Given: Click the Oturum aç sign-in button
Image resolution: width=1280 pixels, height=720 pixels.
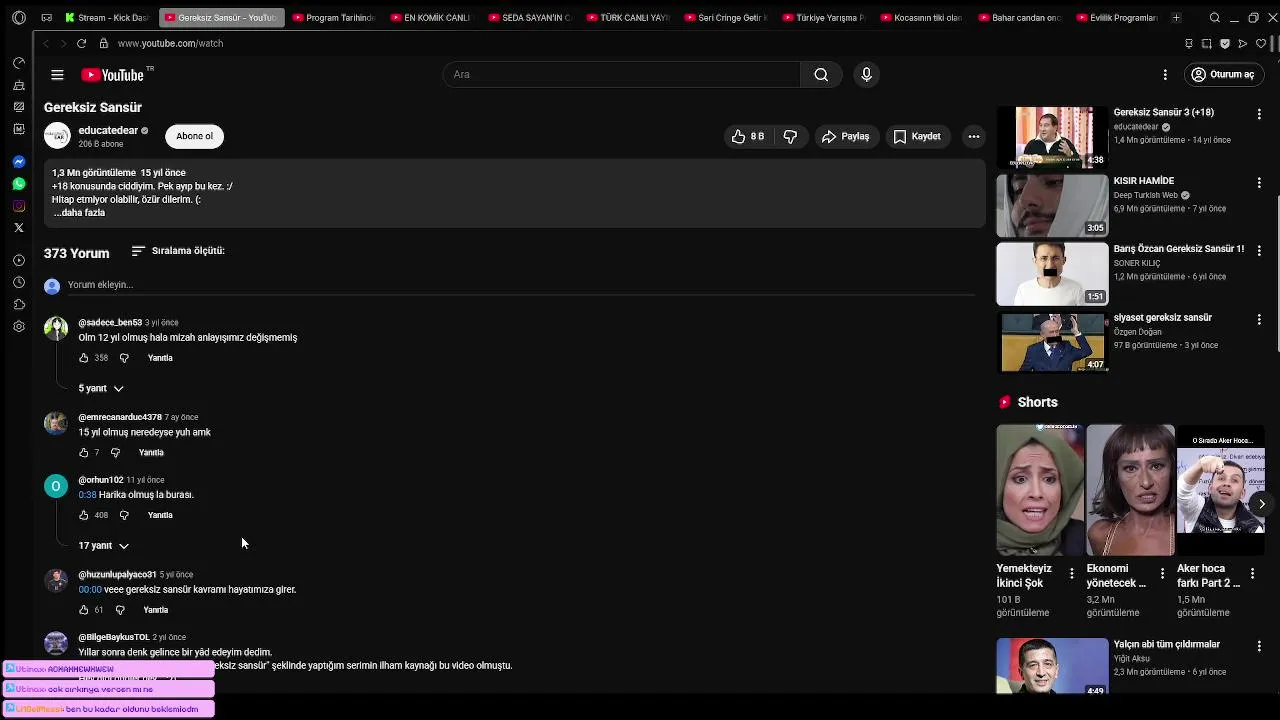Looking at the screenshot, I should (x=1222, y=74).
